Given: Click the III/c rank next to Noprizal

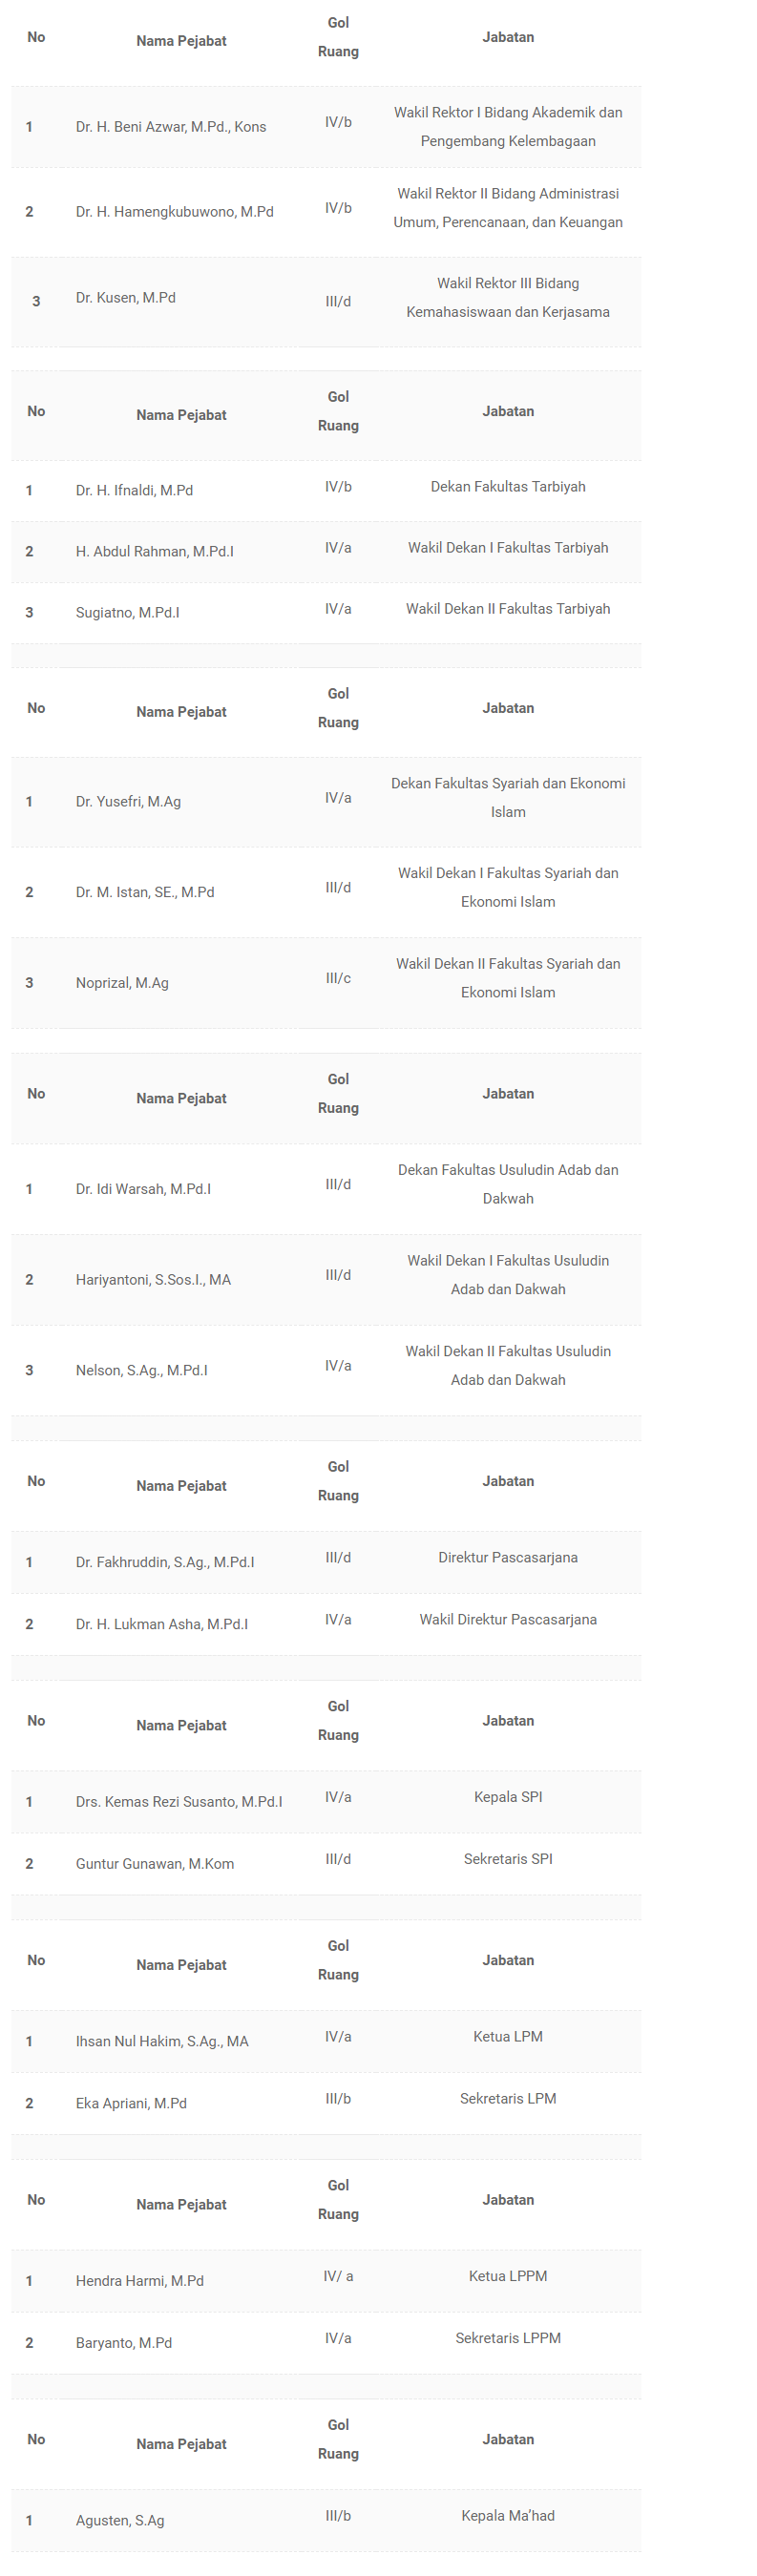Looking at the screenshot, I should [x=338, y=978].
